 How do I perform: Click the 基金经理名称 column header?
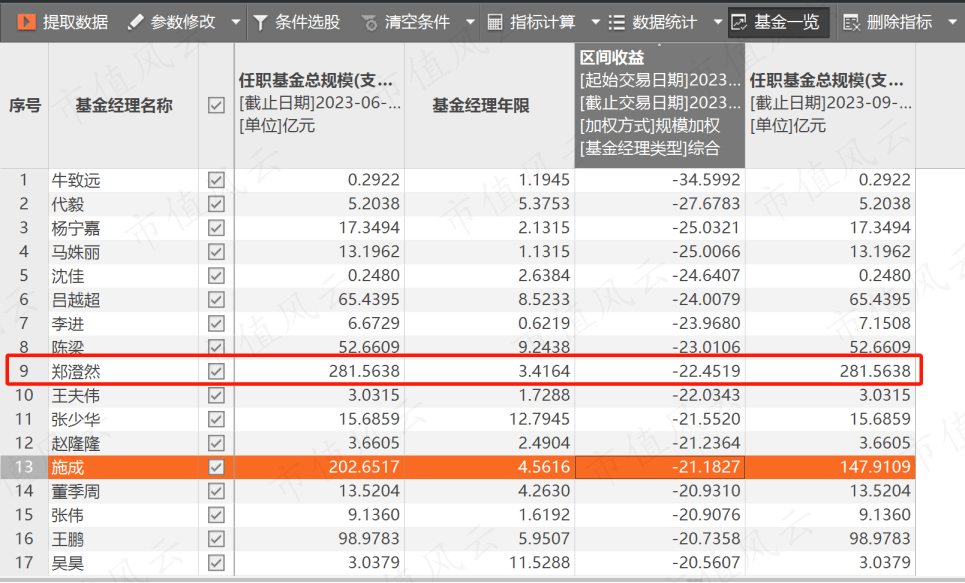(x=123, y=105)
